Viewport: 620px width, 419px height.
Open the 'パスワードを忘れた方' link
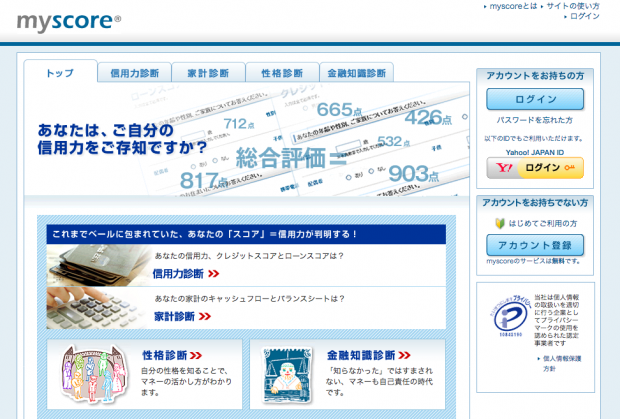535,120
